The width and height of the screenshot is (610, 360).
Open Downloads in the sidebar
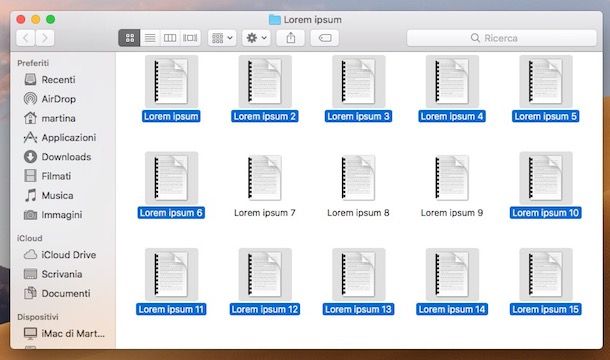coord(57,157)
